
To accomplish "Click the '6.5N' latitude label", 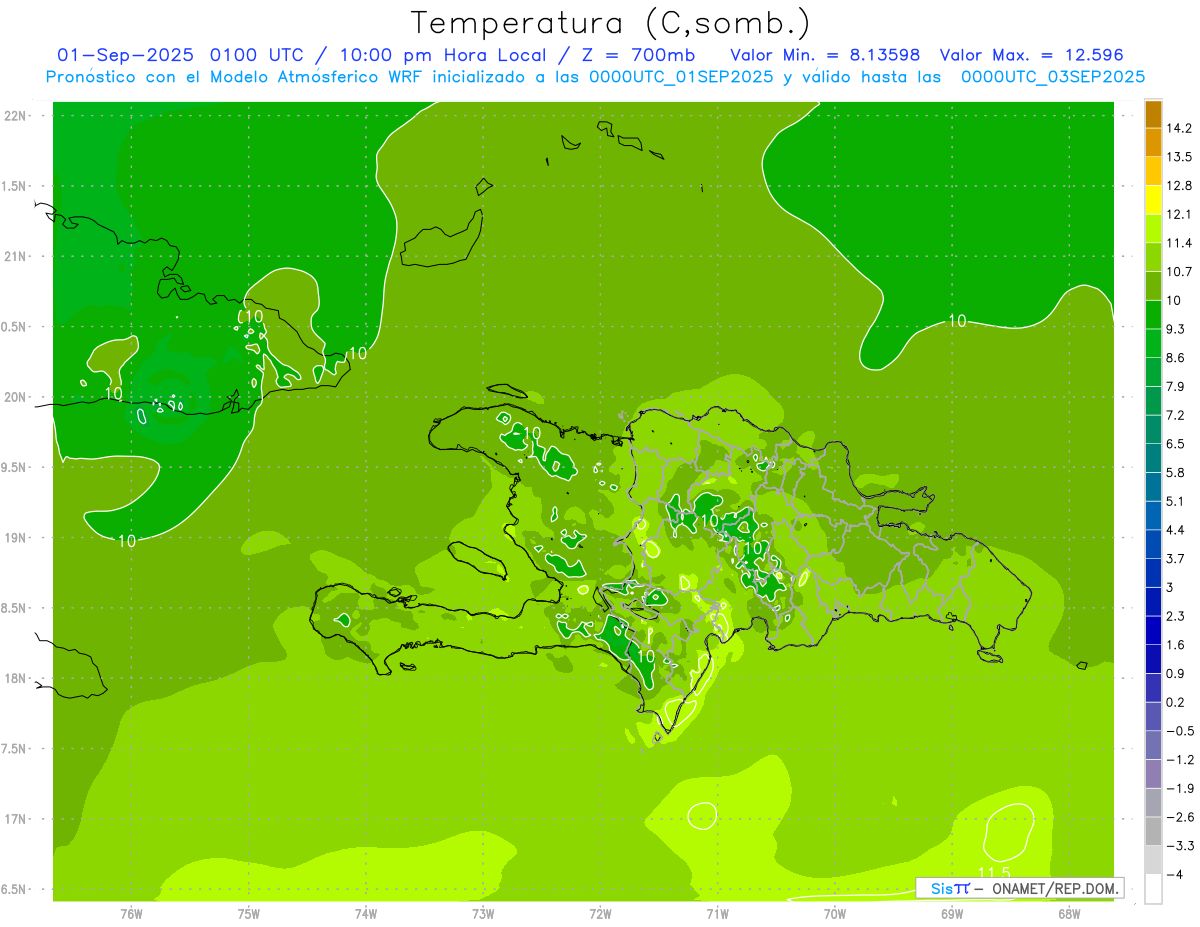I will pyautogui.click(x=15, y=889).
